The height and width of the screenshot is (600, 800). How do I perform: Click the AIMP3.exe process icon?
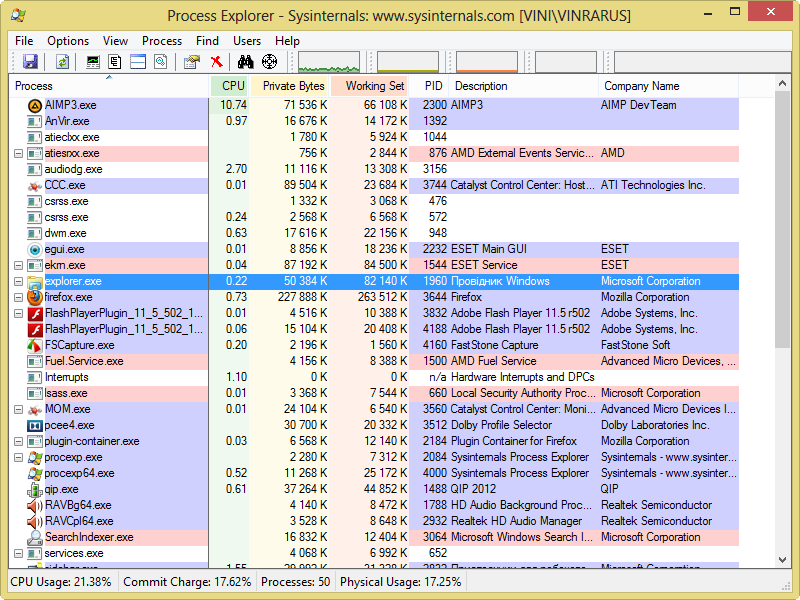click(35, 106)
